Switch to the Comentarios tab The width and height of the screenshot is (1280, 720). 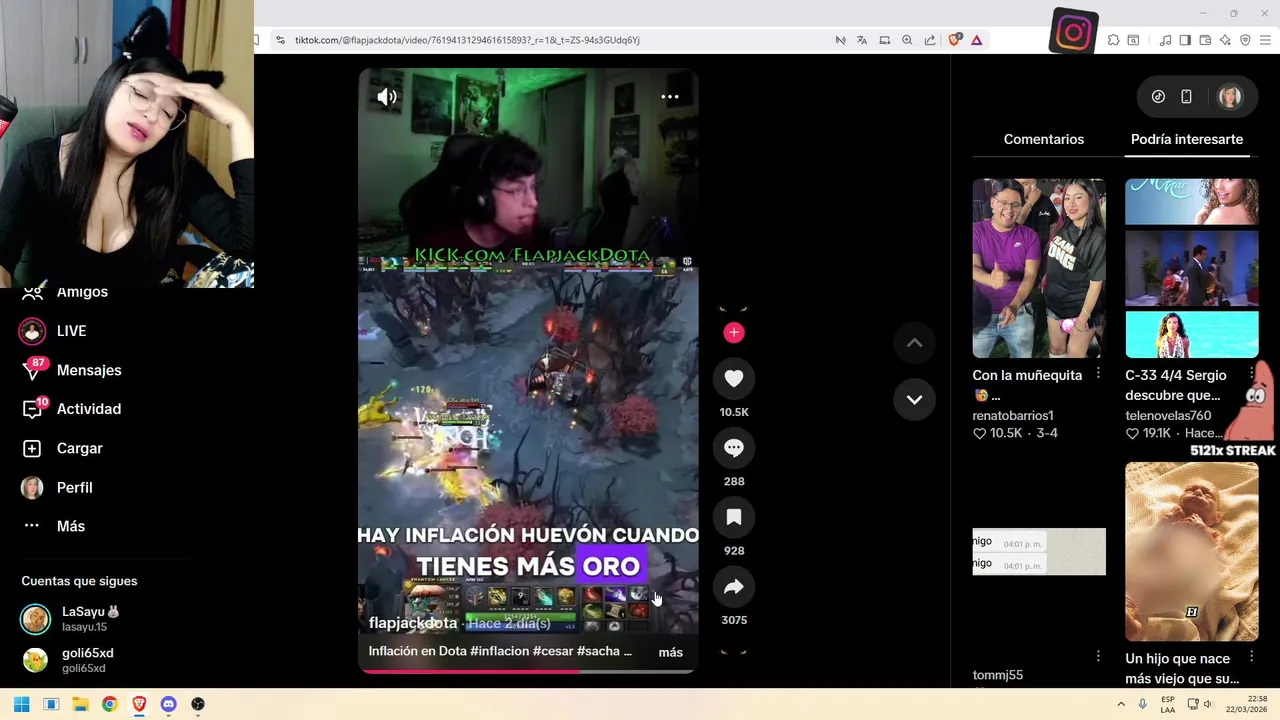click(x=1044, y=139)
